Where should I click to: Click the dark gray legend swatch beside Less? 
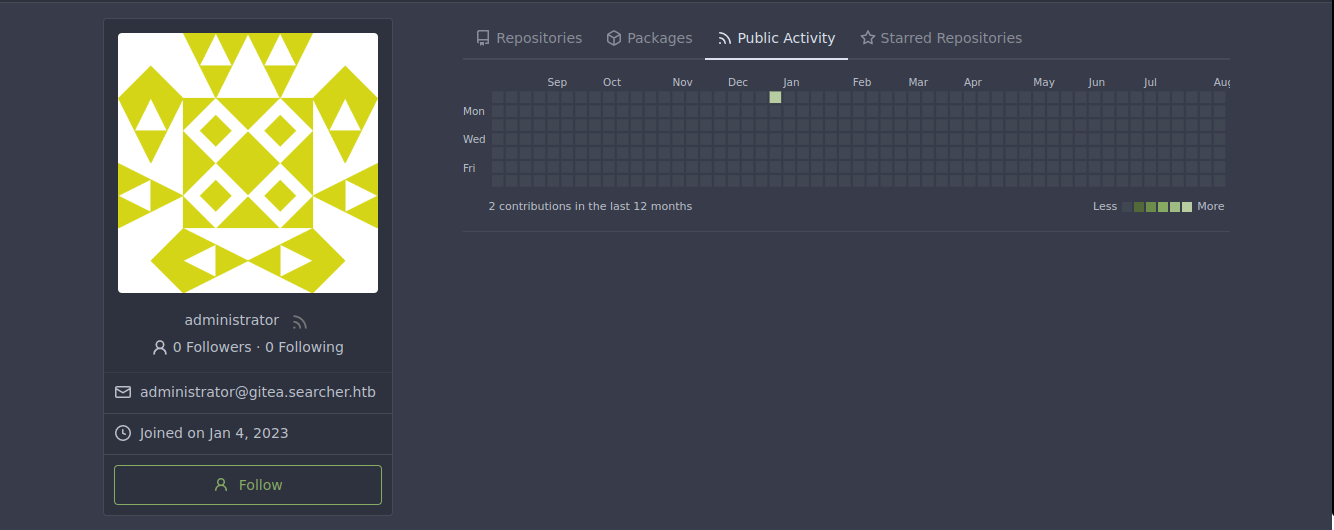tap(1127, 207)
